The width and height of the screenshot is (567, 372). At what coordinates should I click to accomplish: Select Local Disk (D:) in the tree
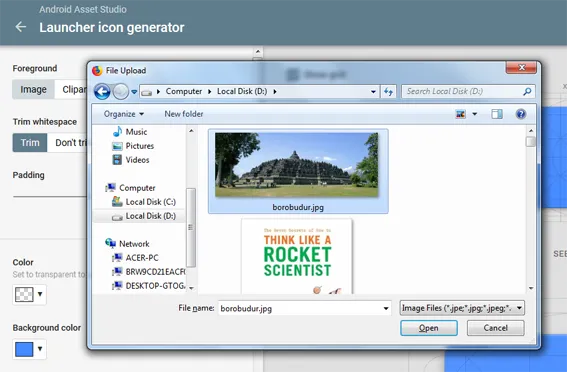[150, 216]
